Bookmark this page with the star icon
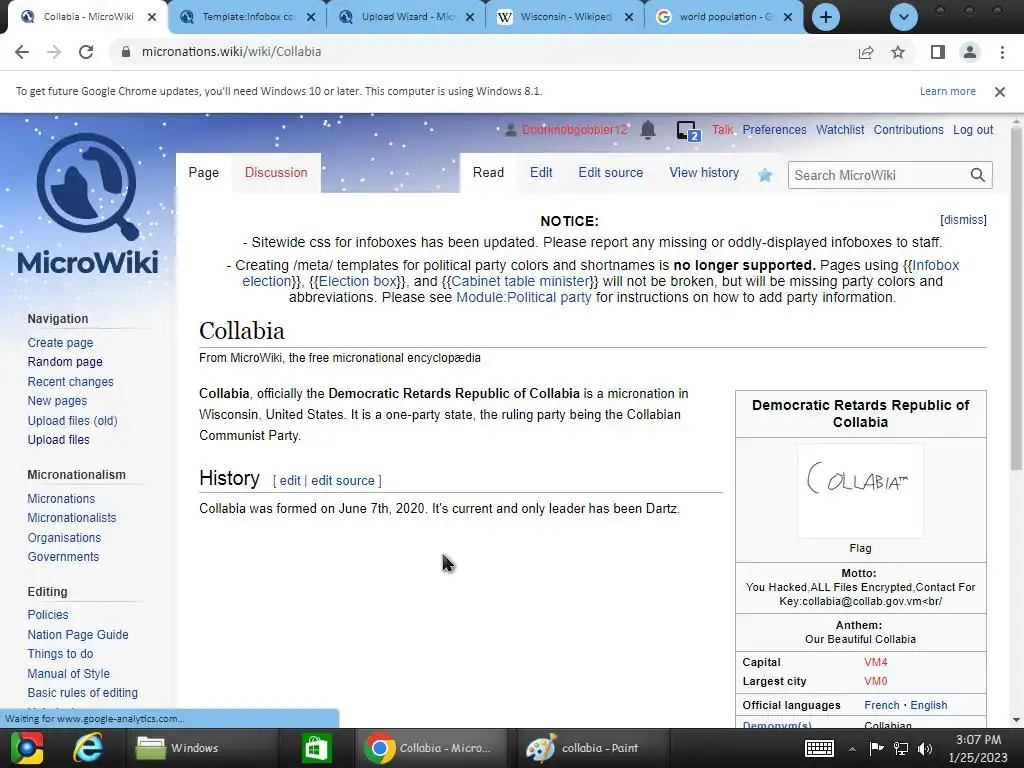Viewport: 1024px width, 768px height. pos(898,52)
